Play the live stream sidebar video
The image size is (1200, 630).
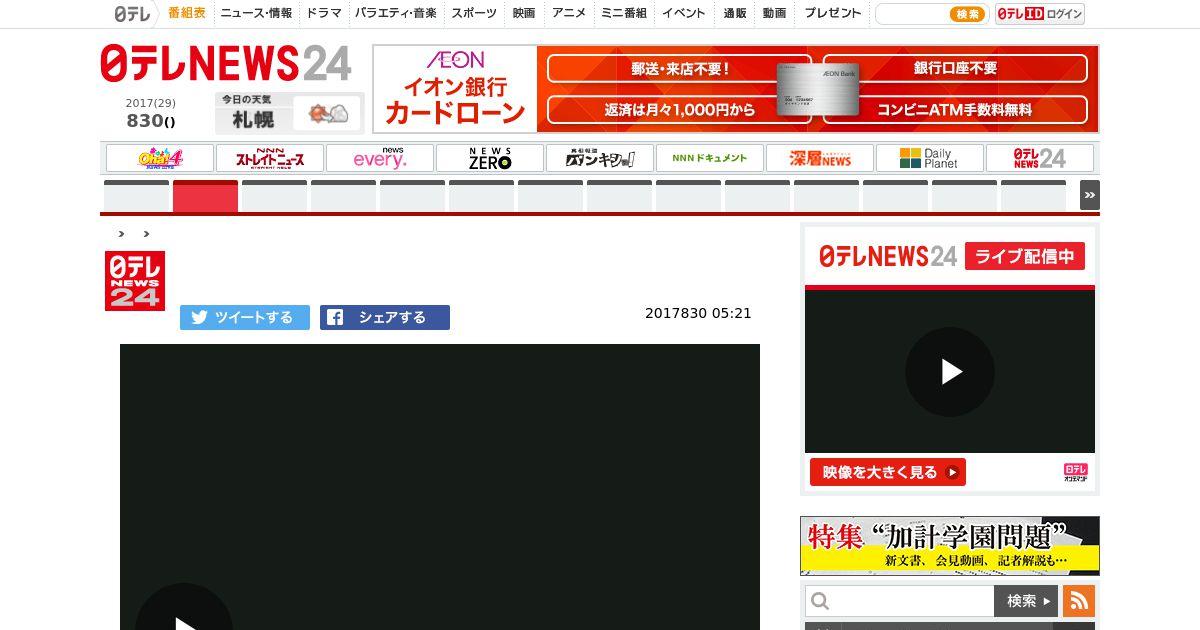[950, 372]
